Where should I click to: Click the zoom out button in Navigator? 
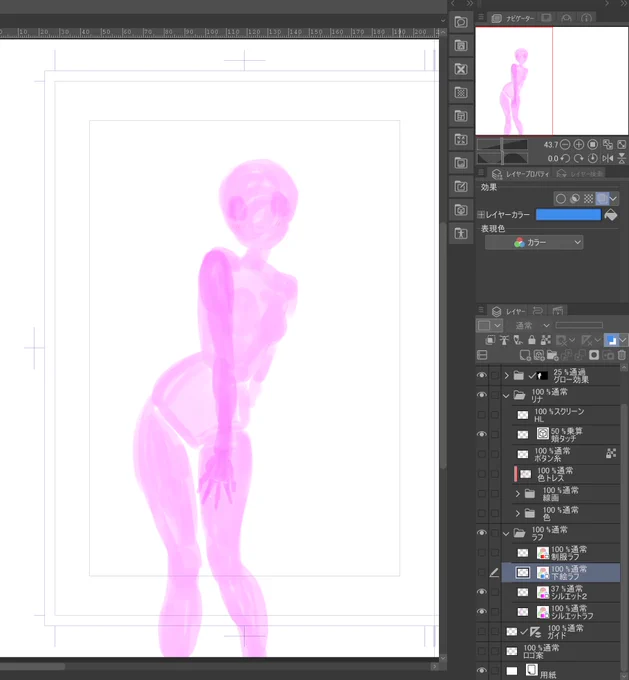tap(566, 145)
